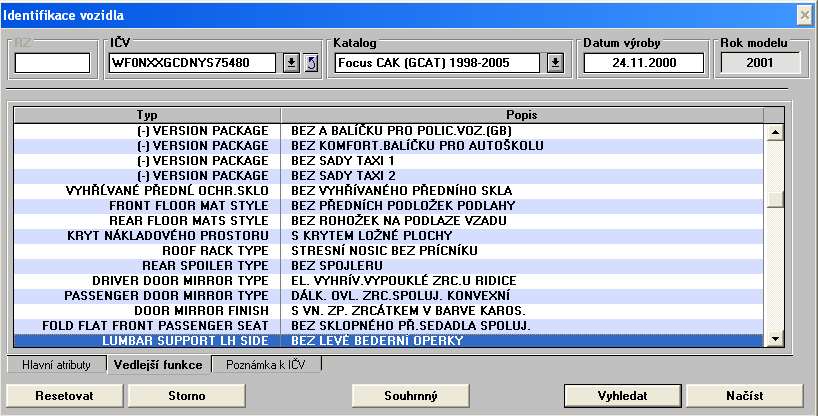The height and width of the screenshot is (416, 818).
Task: Open the Poznámka k IČV tab
Action: (x=266, y=365)
